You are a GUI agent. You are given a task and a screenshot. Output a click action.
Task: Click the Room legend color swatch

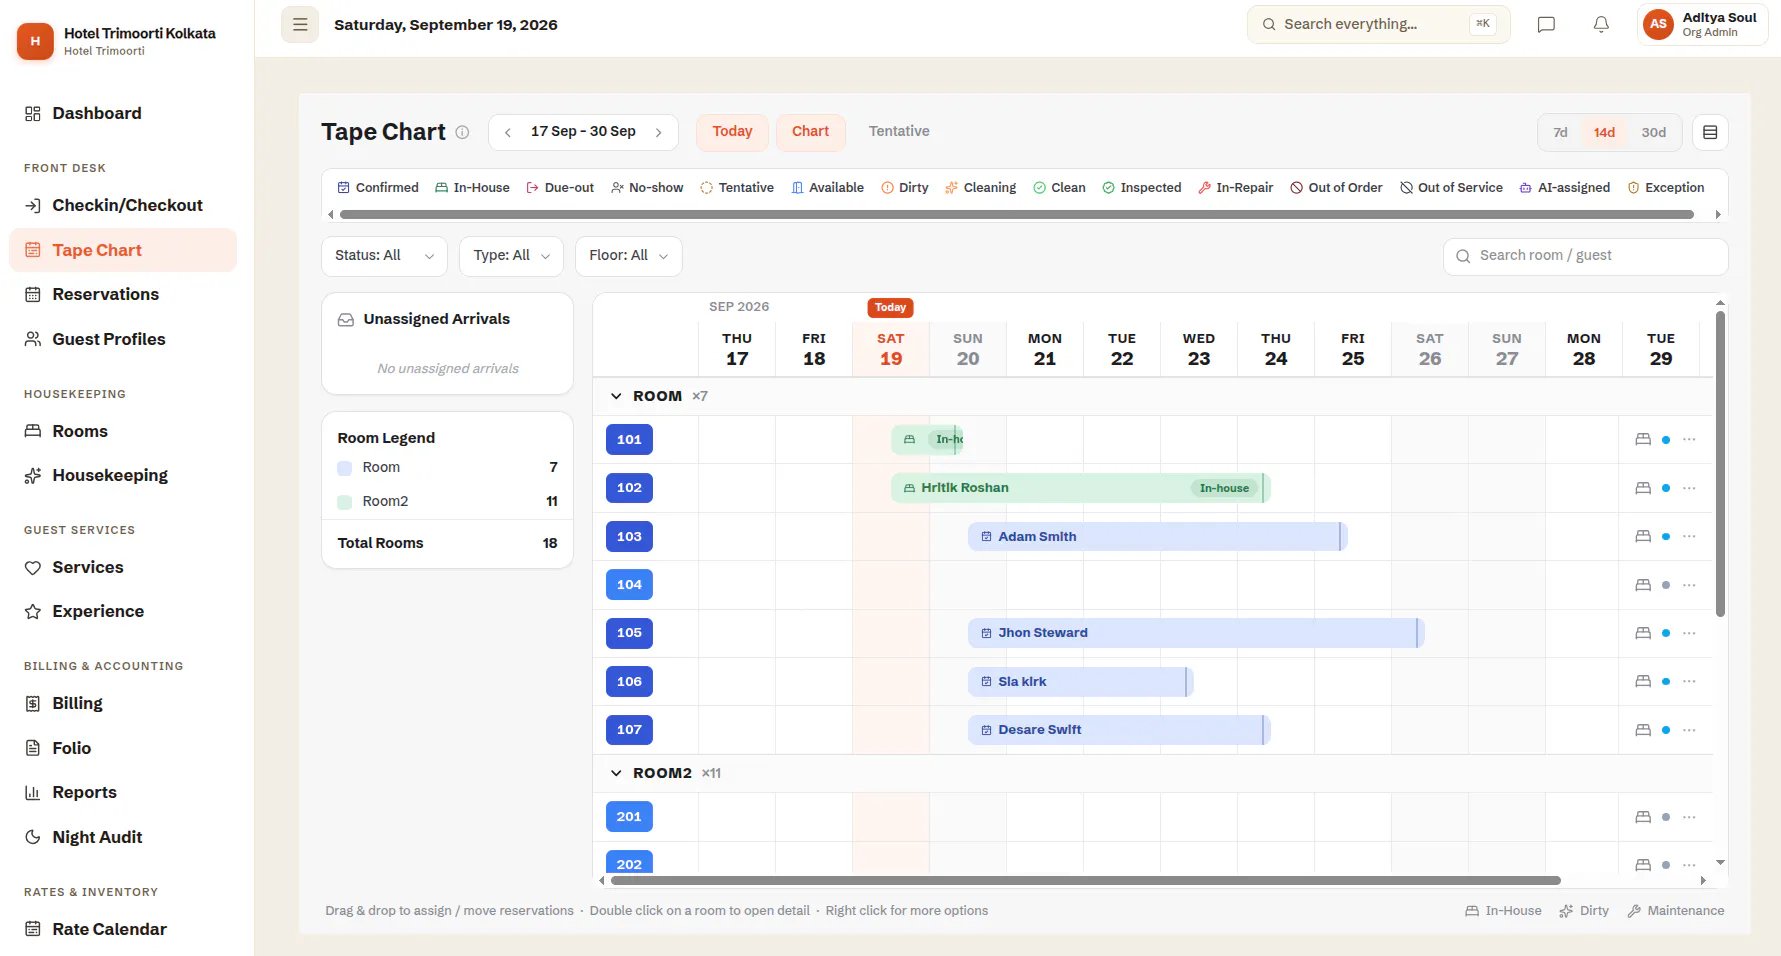click(345, 468)
